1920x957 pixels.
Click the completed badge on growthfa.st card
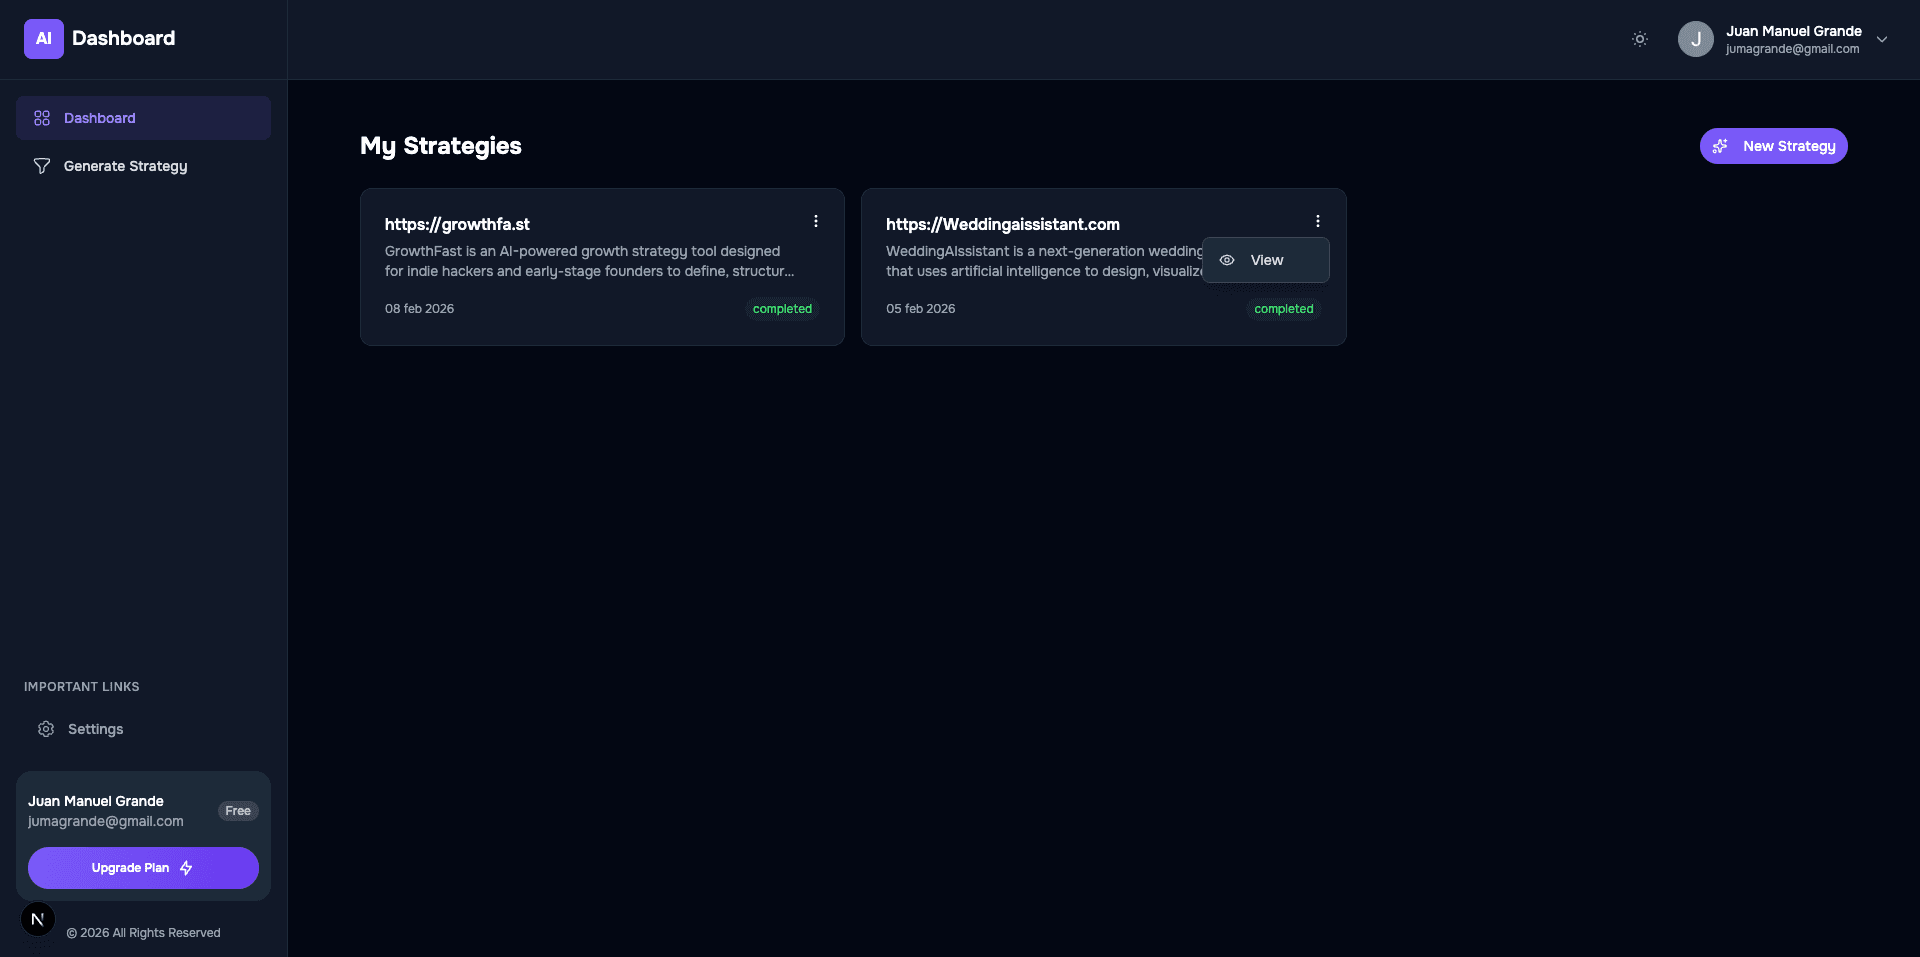[x=782, y=309]
